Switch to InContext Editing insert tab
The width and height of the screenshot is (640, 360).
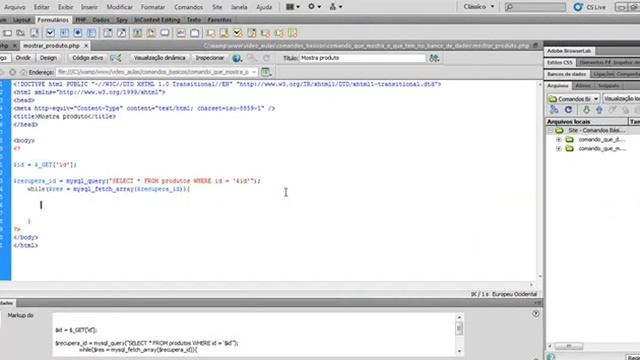[x=157, y=20]
